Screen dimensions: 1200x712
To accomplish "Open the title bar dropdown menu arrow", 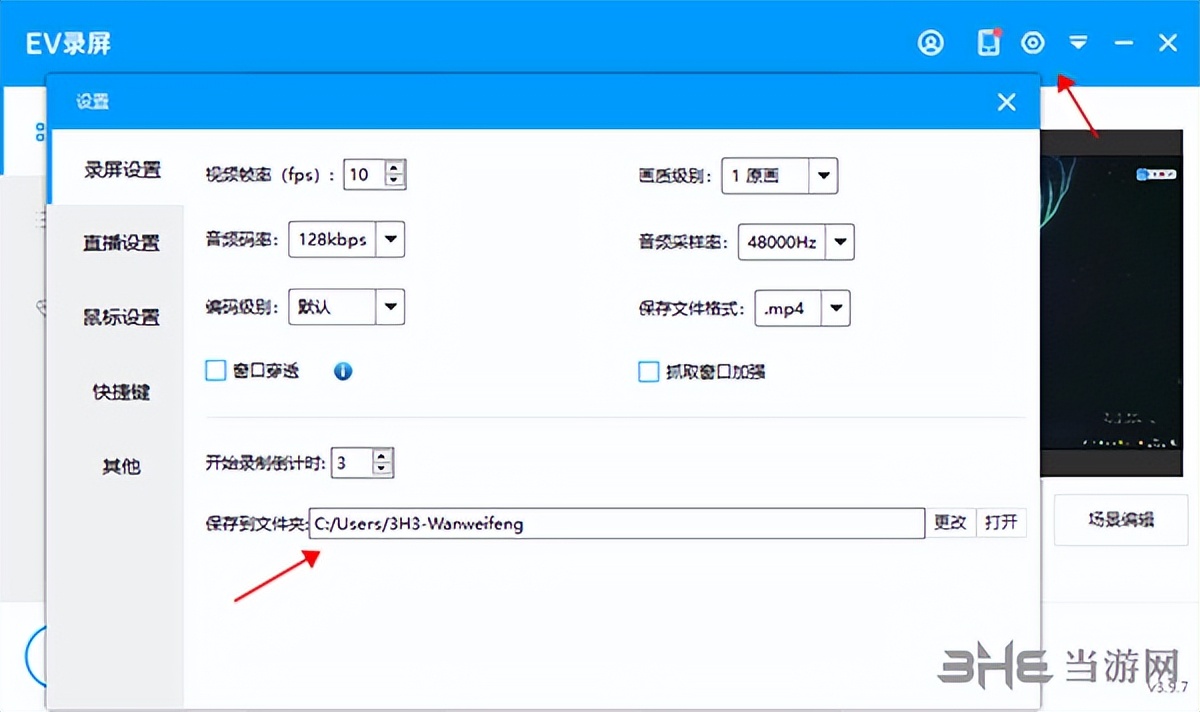I will [1078, 43].
